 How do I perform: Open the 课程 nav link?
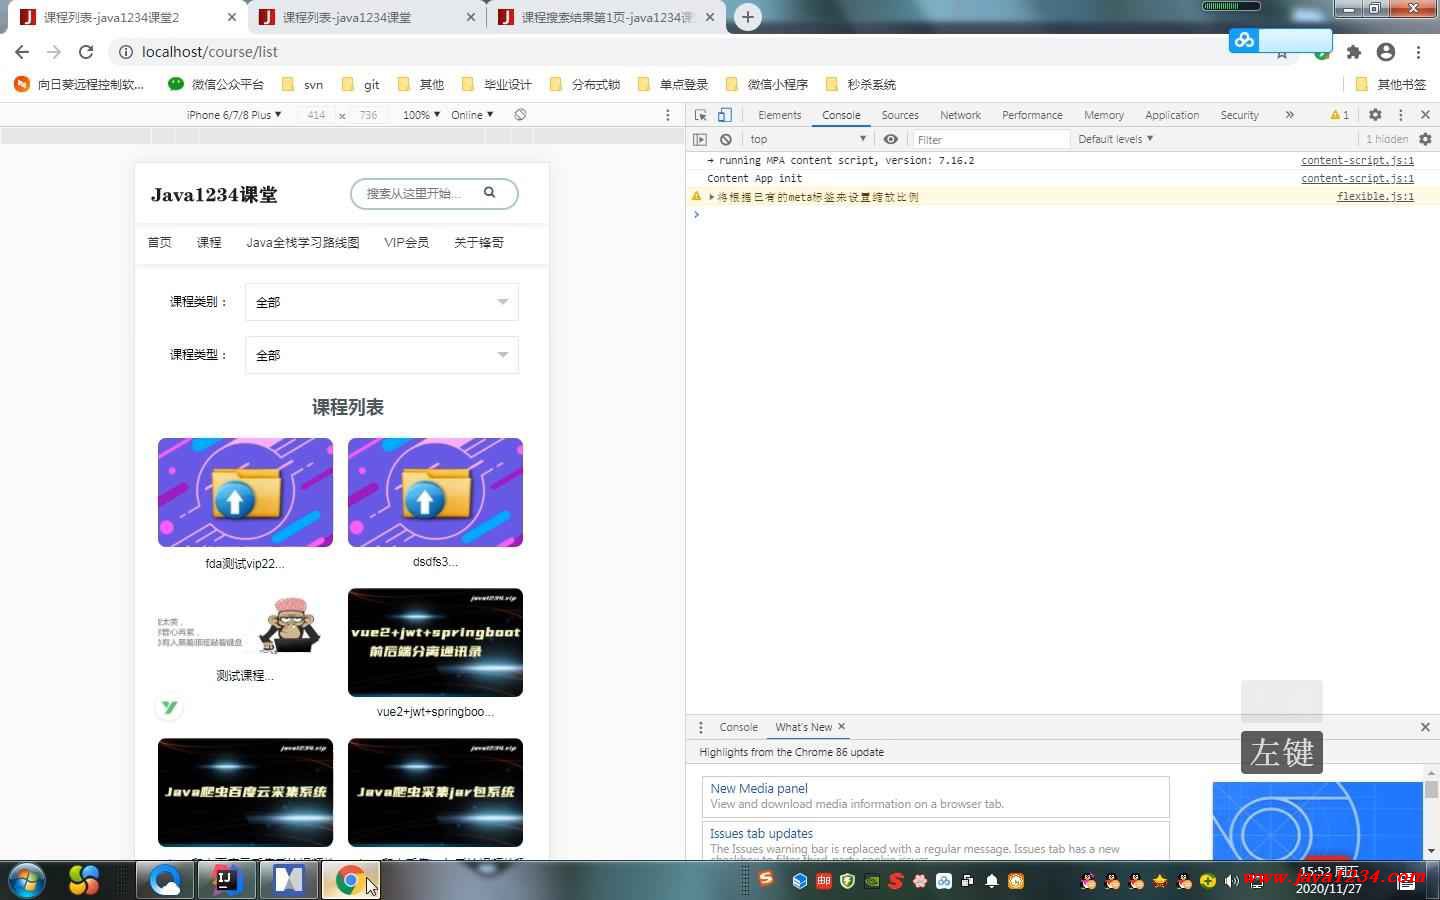coord(209,242)
